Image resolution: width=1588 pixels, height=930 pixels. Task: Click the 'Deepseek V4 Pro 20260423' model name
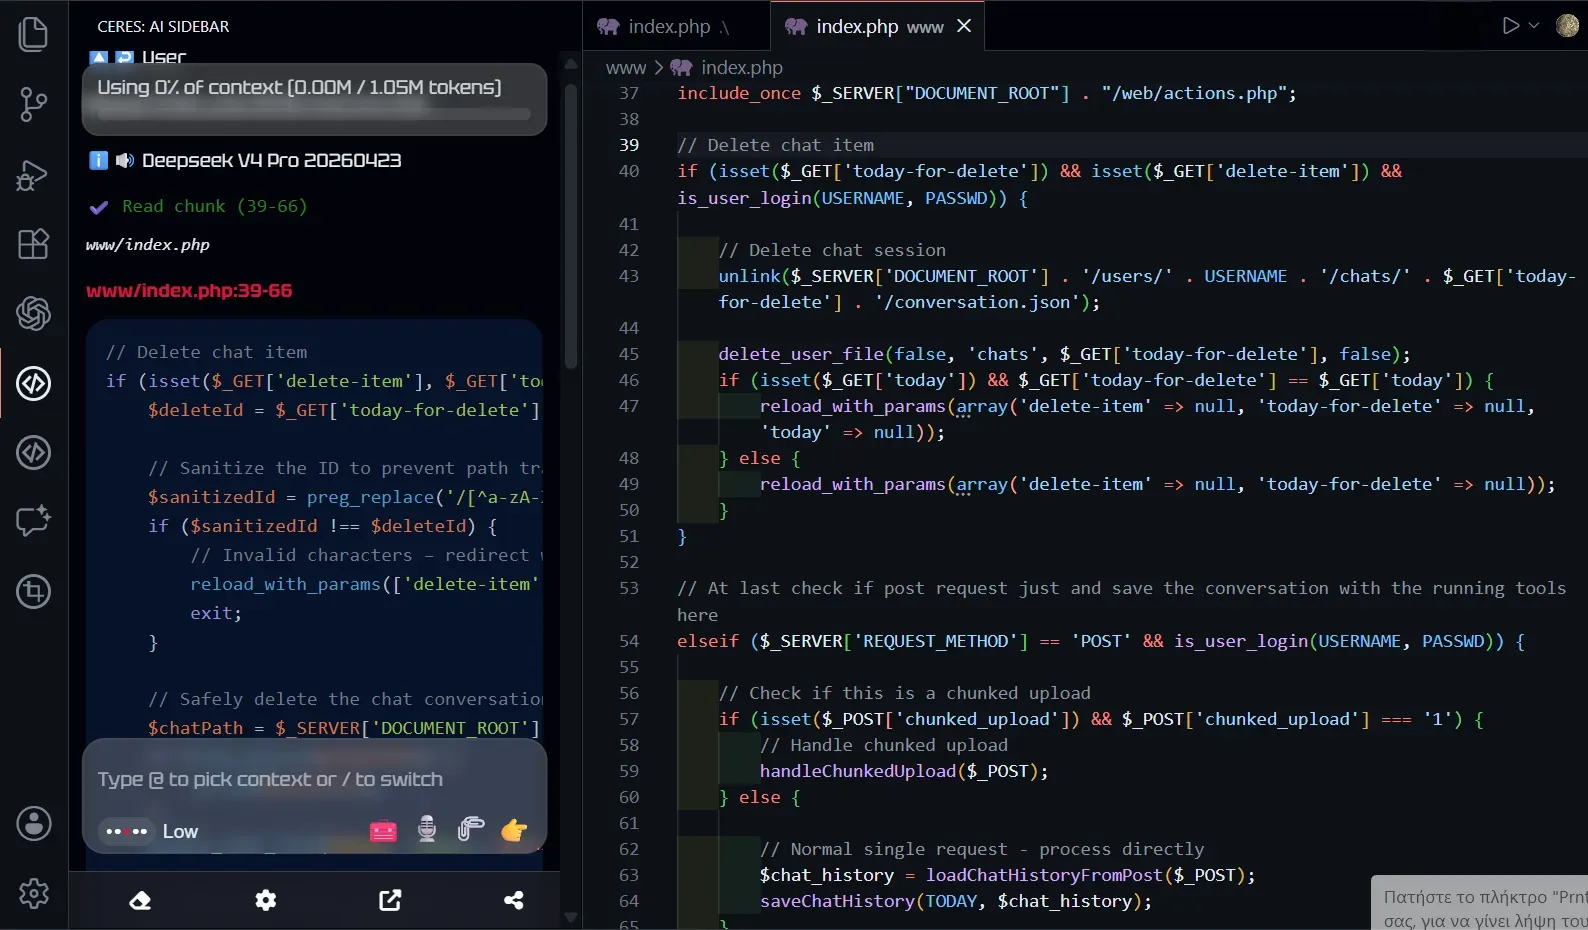(x=272, y=160)
